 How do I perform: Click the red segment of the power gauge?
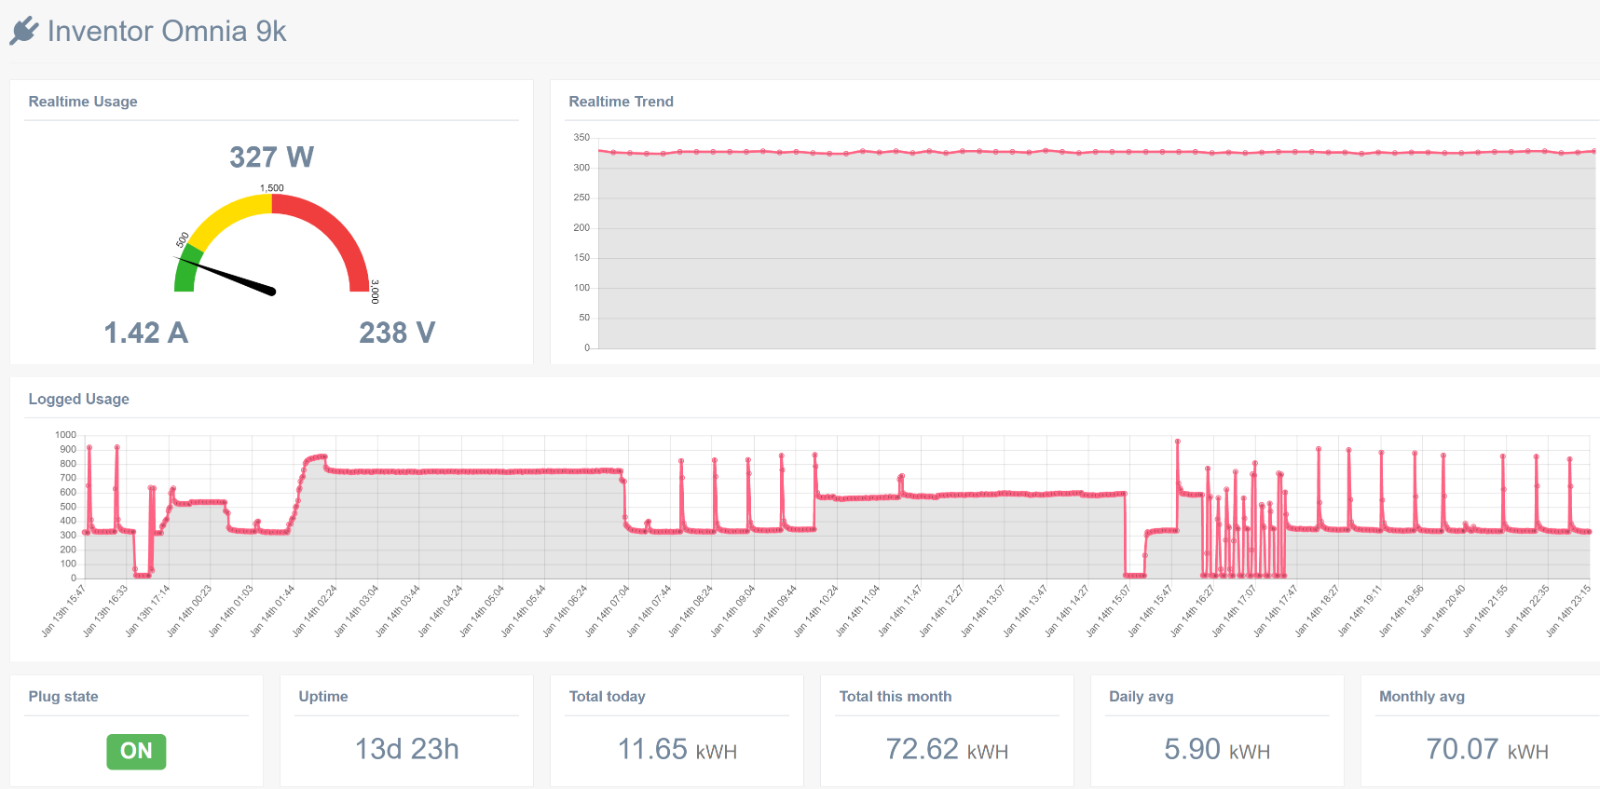335,229
